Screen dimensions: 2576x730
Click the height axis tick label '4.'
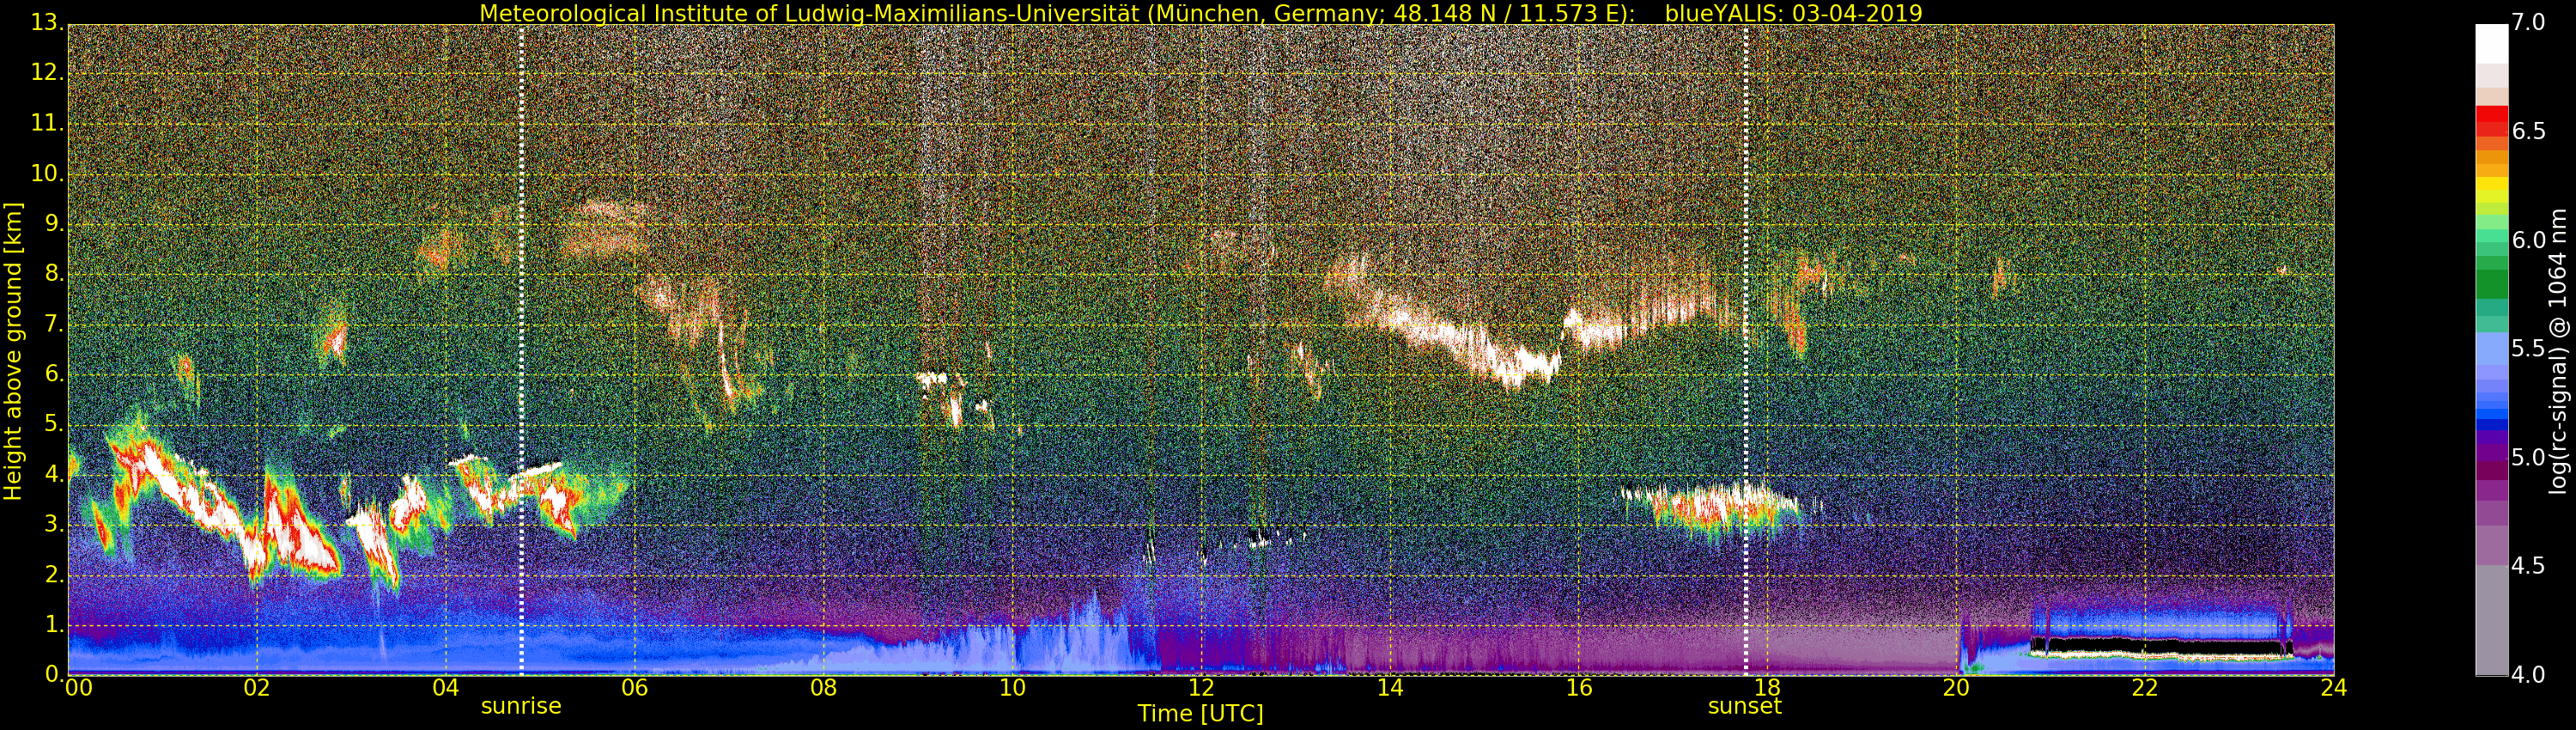click(54, 474)
